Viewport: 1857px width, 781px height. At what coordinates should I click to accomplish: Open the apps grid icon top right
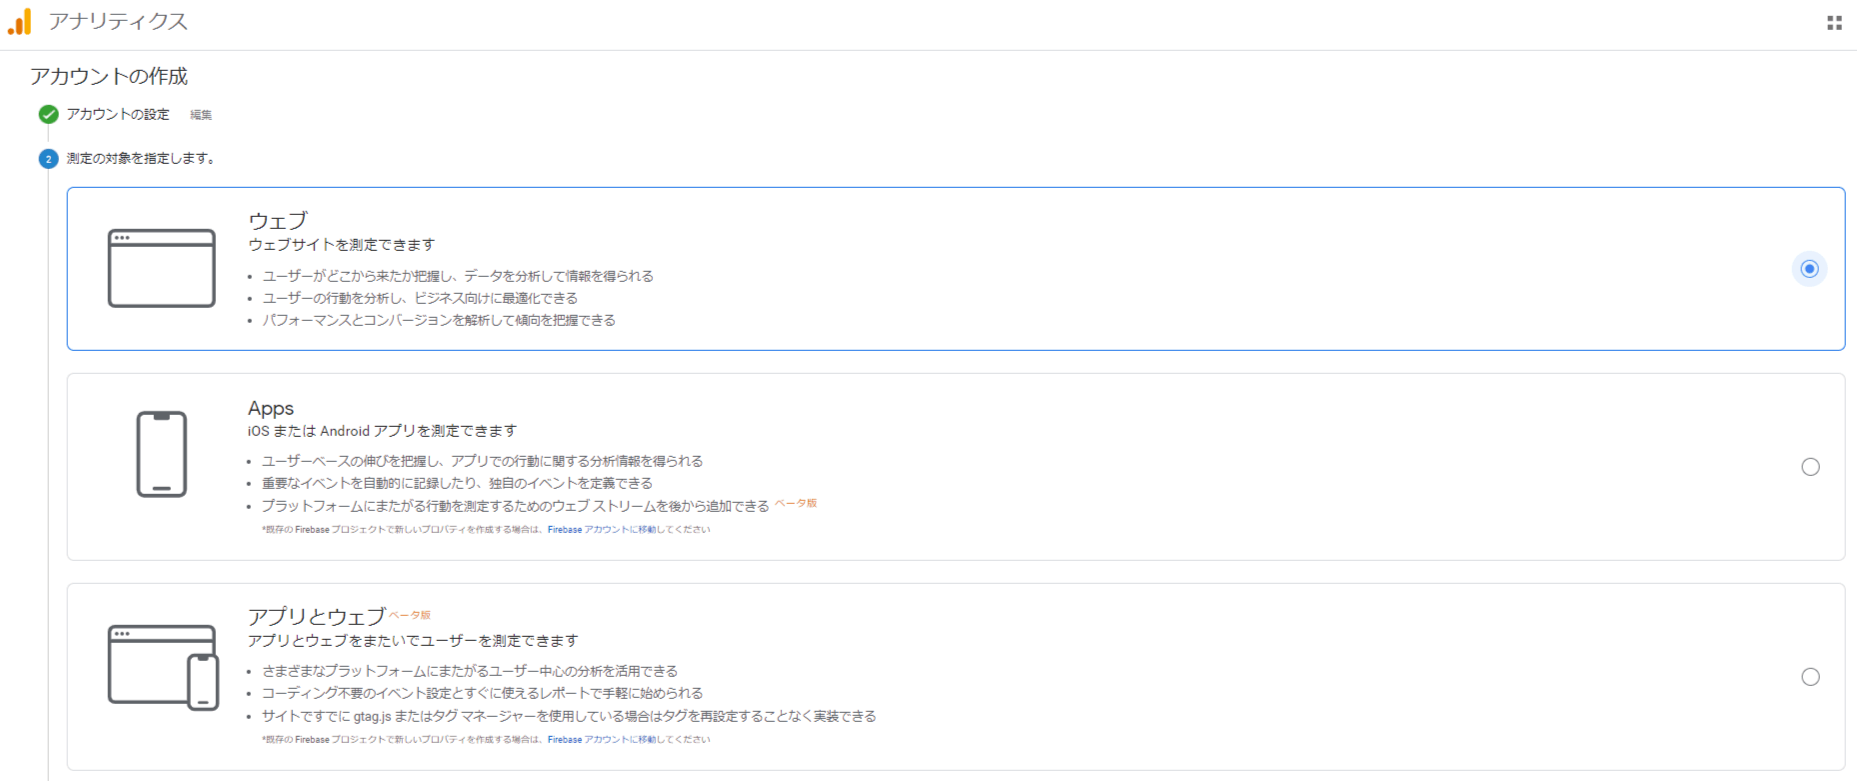click(x=1834, y=23)
